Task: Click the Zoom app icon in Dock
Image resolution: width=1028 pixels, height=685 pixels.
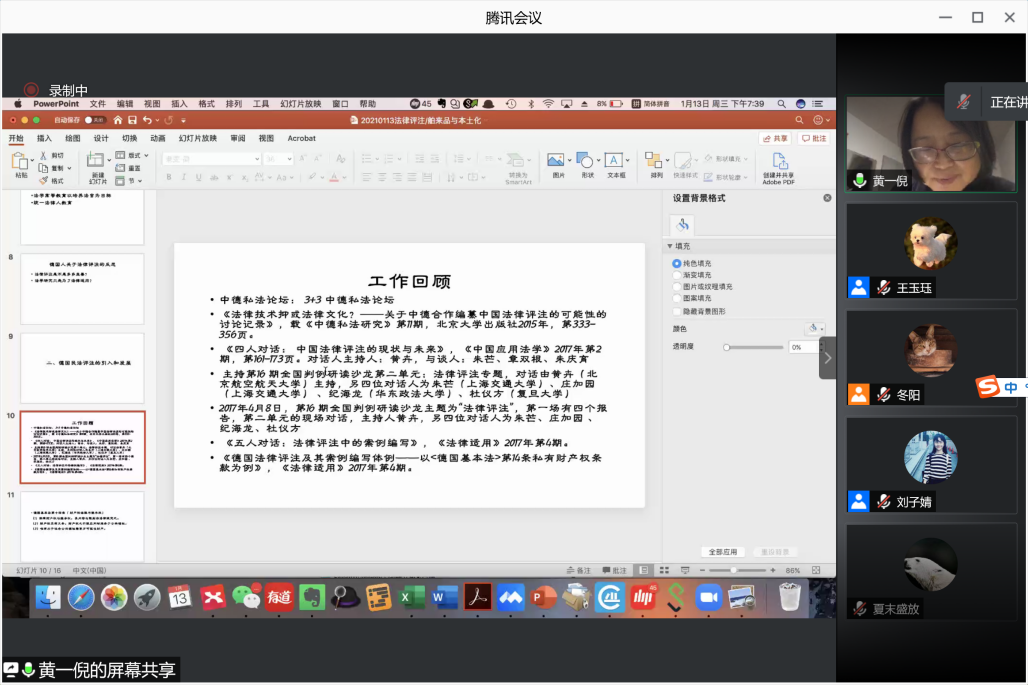Action: click(709, 598)
